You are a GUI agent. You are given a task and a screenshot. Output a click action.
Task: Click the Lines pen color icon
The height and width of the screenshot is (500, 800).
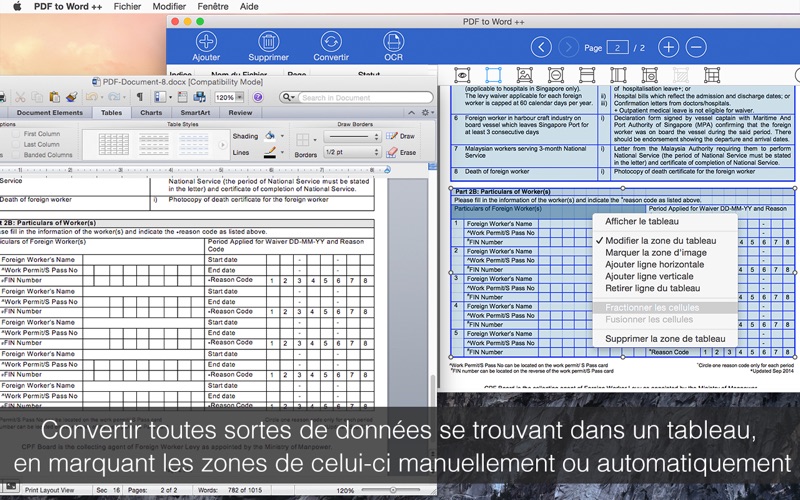pyautogui.click(x=270, y=153)
